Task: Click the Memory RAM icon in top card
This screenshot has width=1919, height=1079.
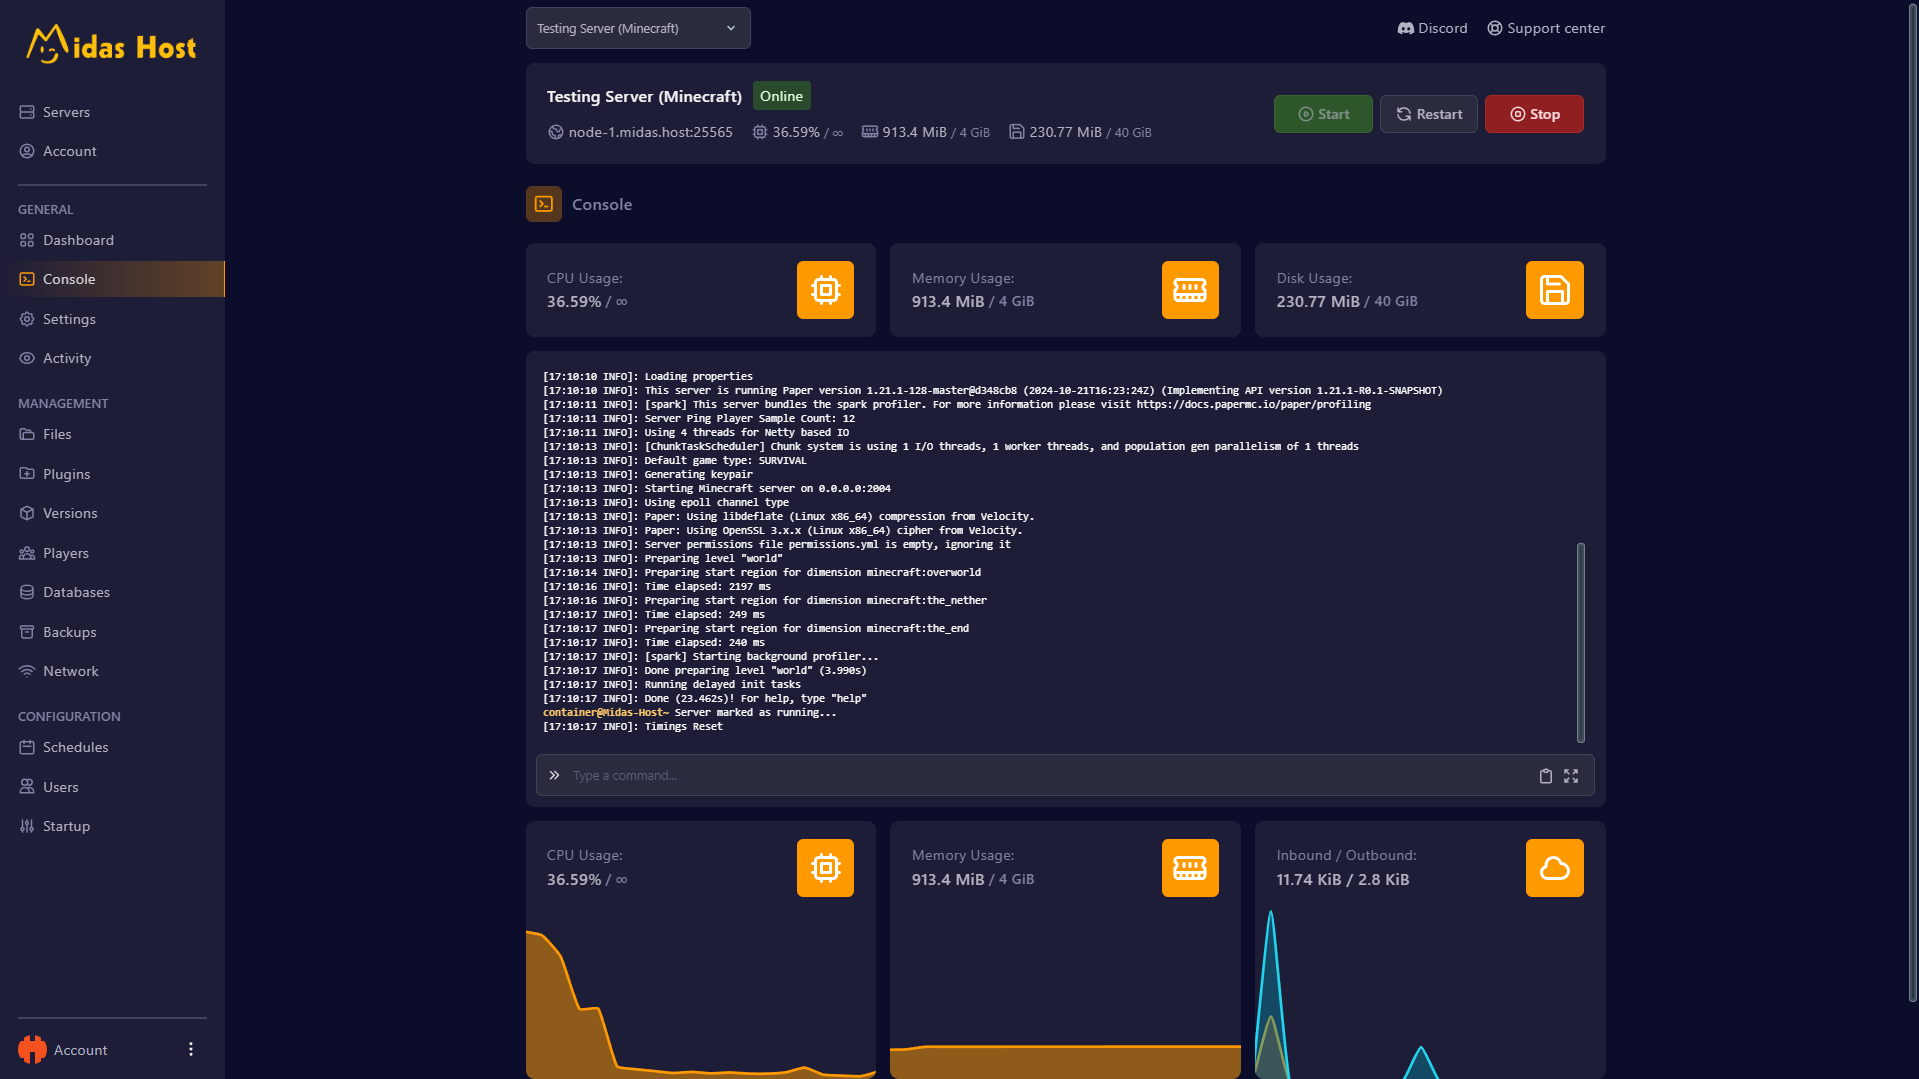Action: pos(1190,290)
